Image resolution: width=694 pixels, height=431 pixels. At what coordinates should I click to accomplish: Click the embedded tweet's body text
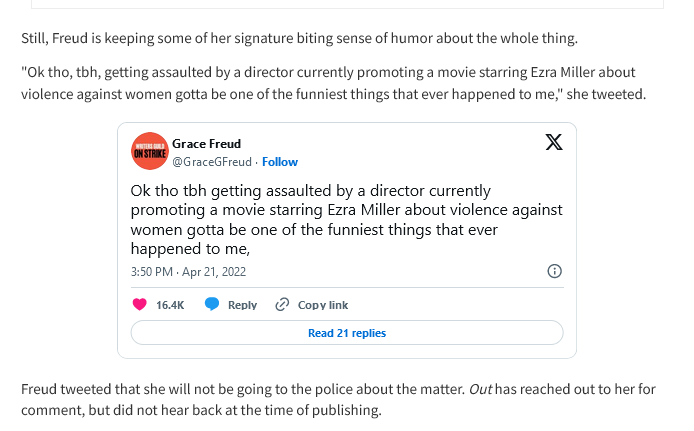(x=345, y=220)
